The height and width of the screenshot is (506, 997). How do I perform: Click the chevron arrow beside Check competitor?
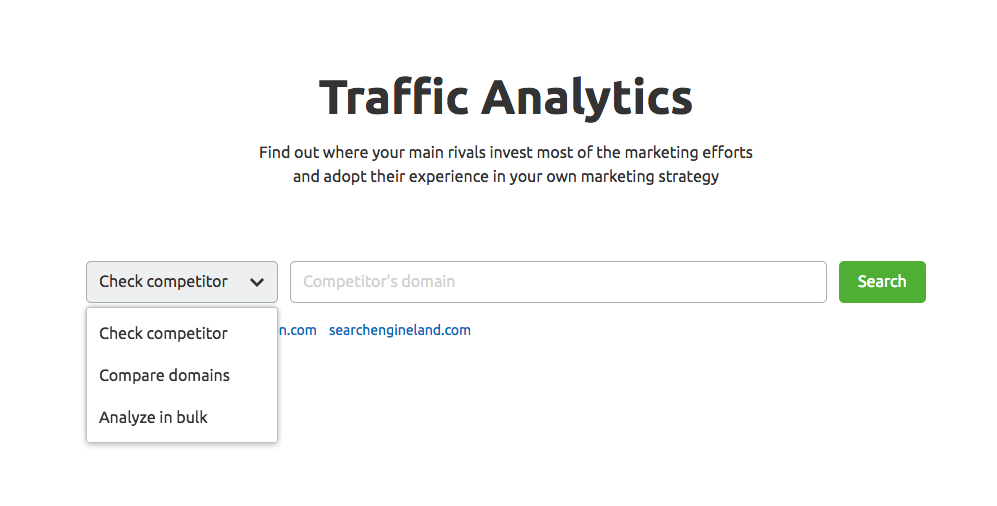[x=257, y=282]
